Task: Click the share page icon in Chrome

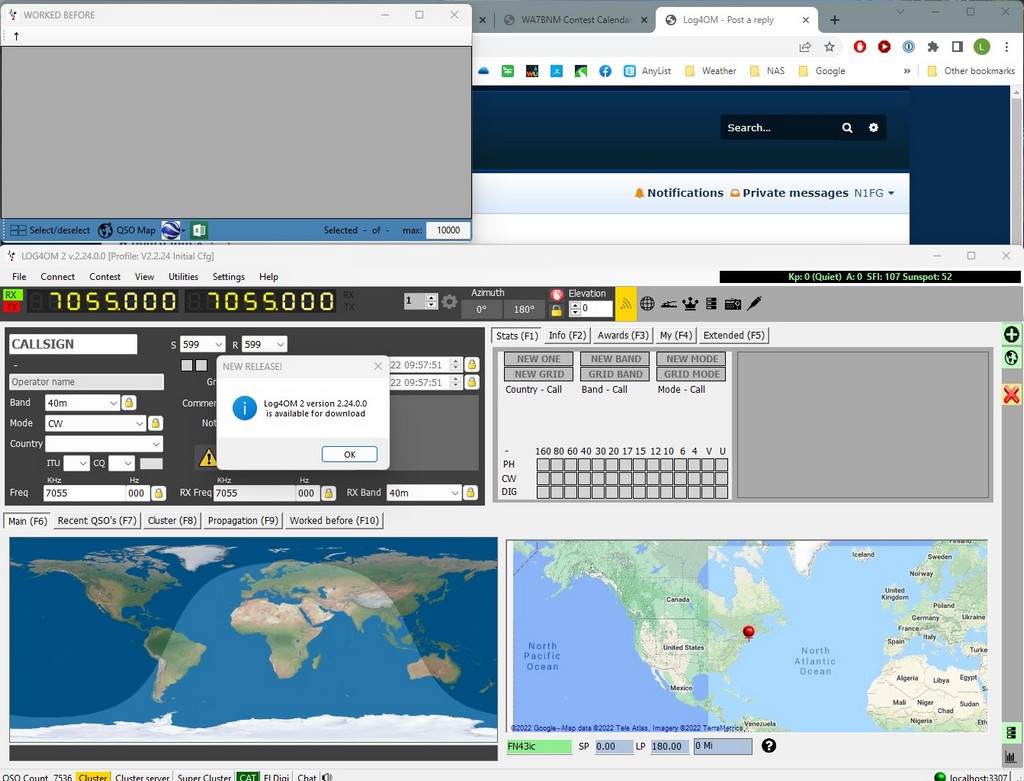Action: pyautogui.click(x=805, y=47)
